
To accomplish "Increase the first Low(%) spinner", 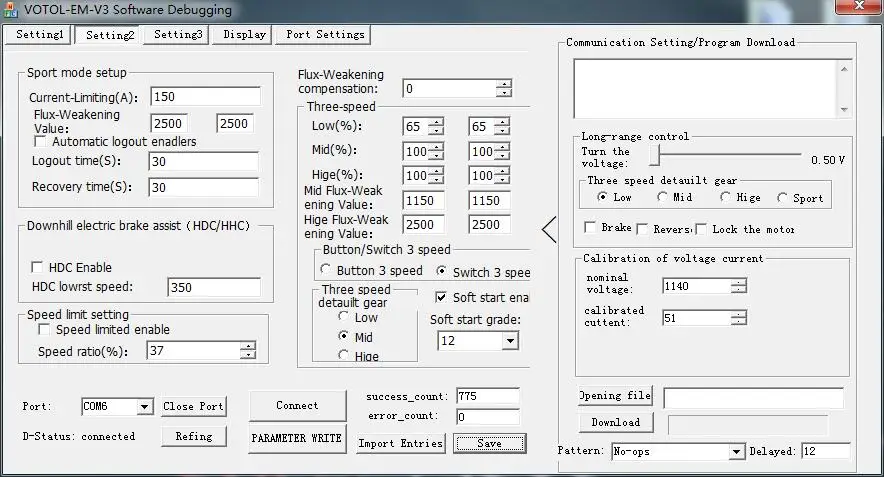I will pyautogui.click(x=435, y=123).
